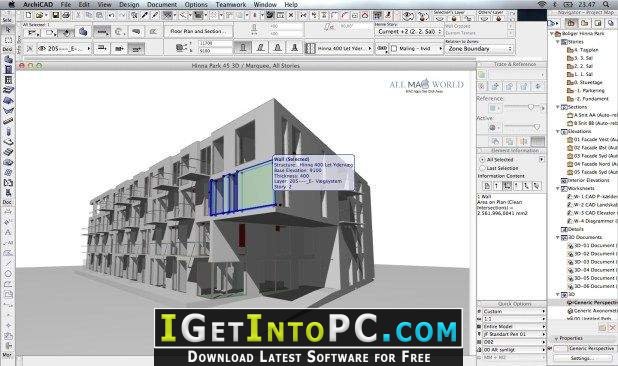Open the Teamwork menu

pos(231,4)
